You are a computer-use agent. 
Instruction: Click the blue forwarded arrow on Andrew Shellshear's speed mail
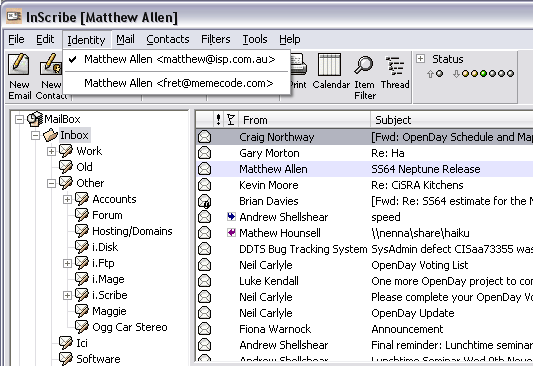(x=231, y=216)
